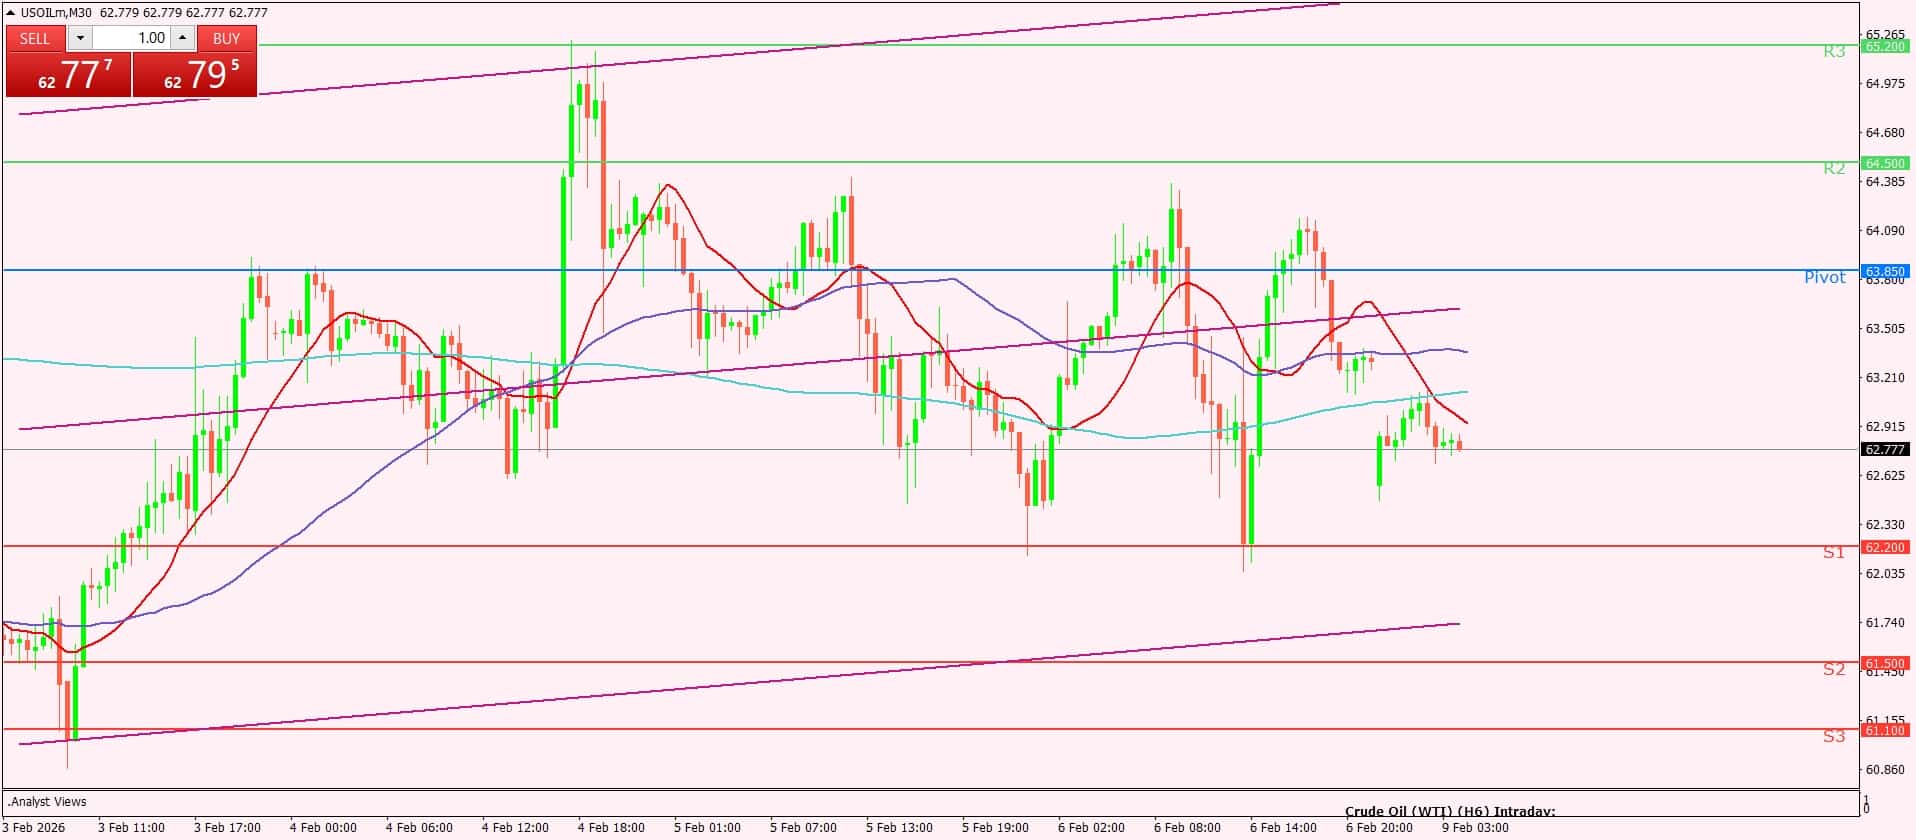Screen dimensions: 1916x840
Task: Click the current price 62.777 marker
Action: pyautogui.click(x=1884, y=450)
